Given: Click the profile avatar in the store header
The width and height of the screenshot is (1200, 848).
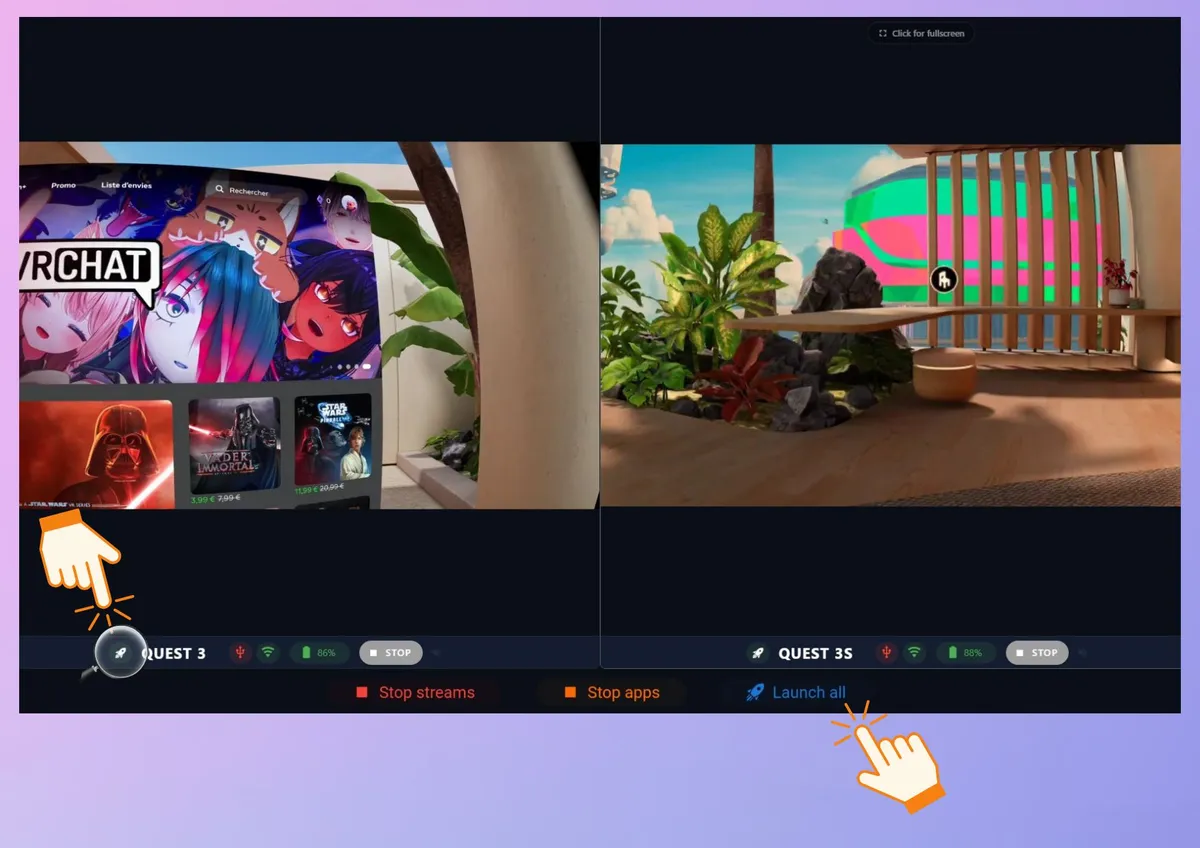Looking at the screenshot, I should 351,202.
